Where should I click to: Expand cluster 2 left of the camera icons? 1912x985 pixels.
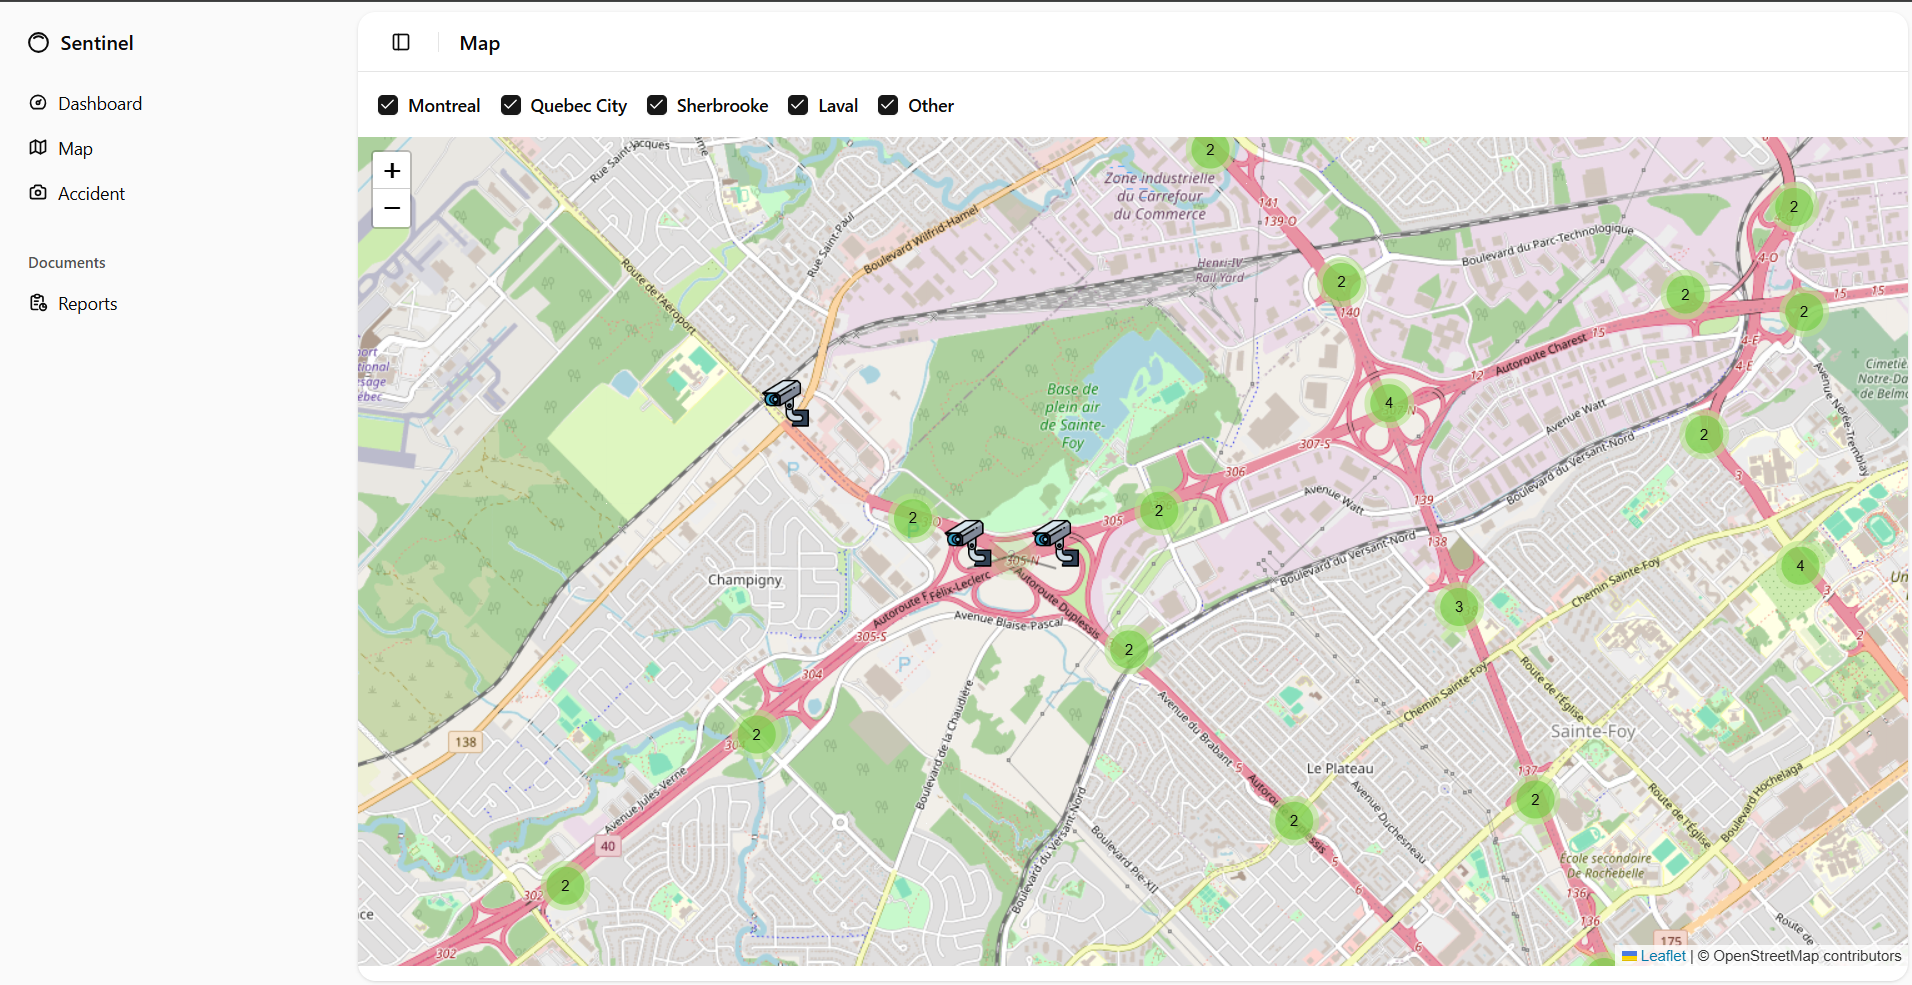pos(913,518)
